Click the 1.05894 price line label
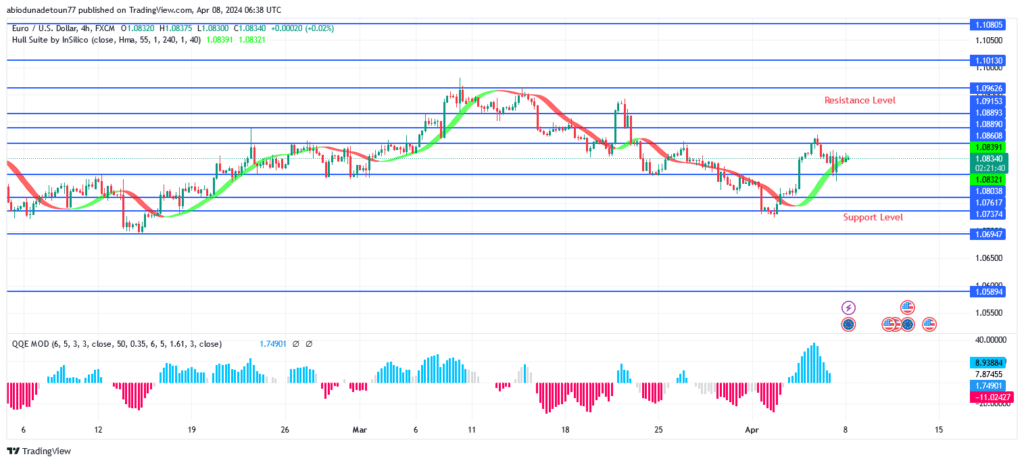Image resolution: width=1024 pixels, height=463 pixels. 989,291
